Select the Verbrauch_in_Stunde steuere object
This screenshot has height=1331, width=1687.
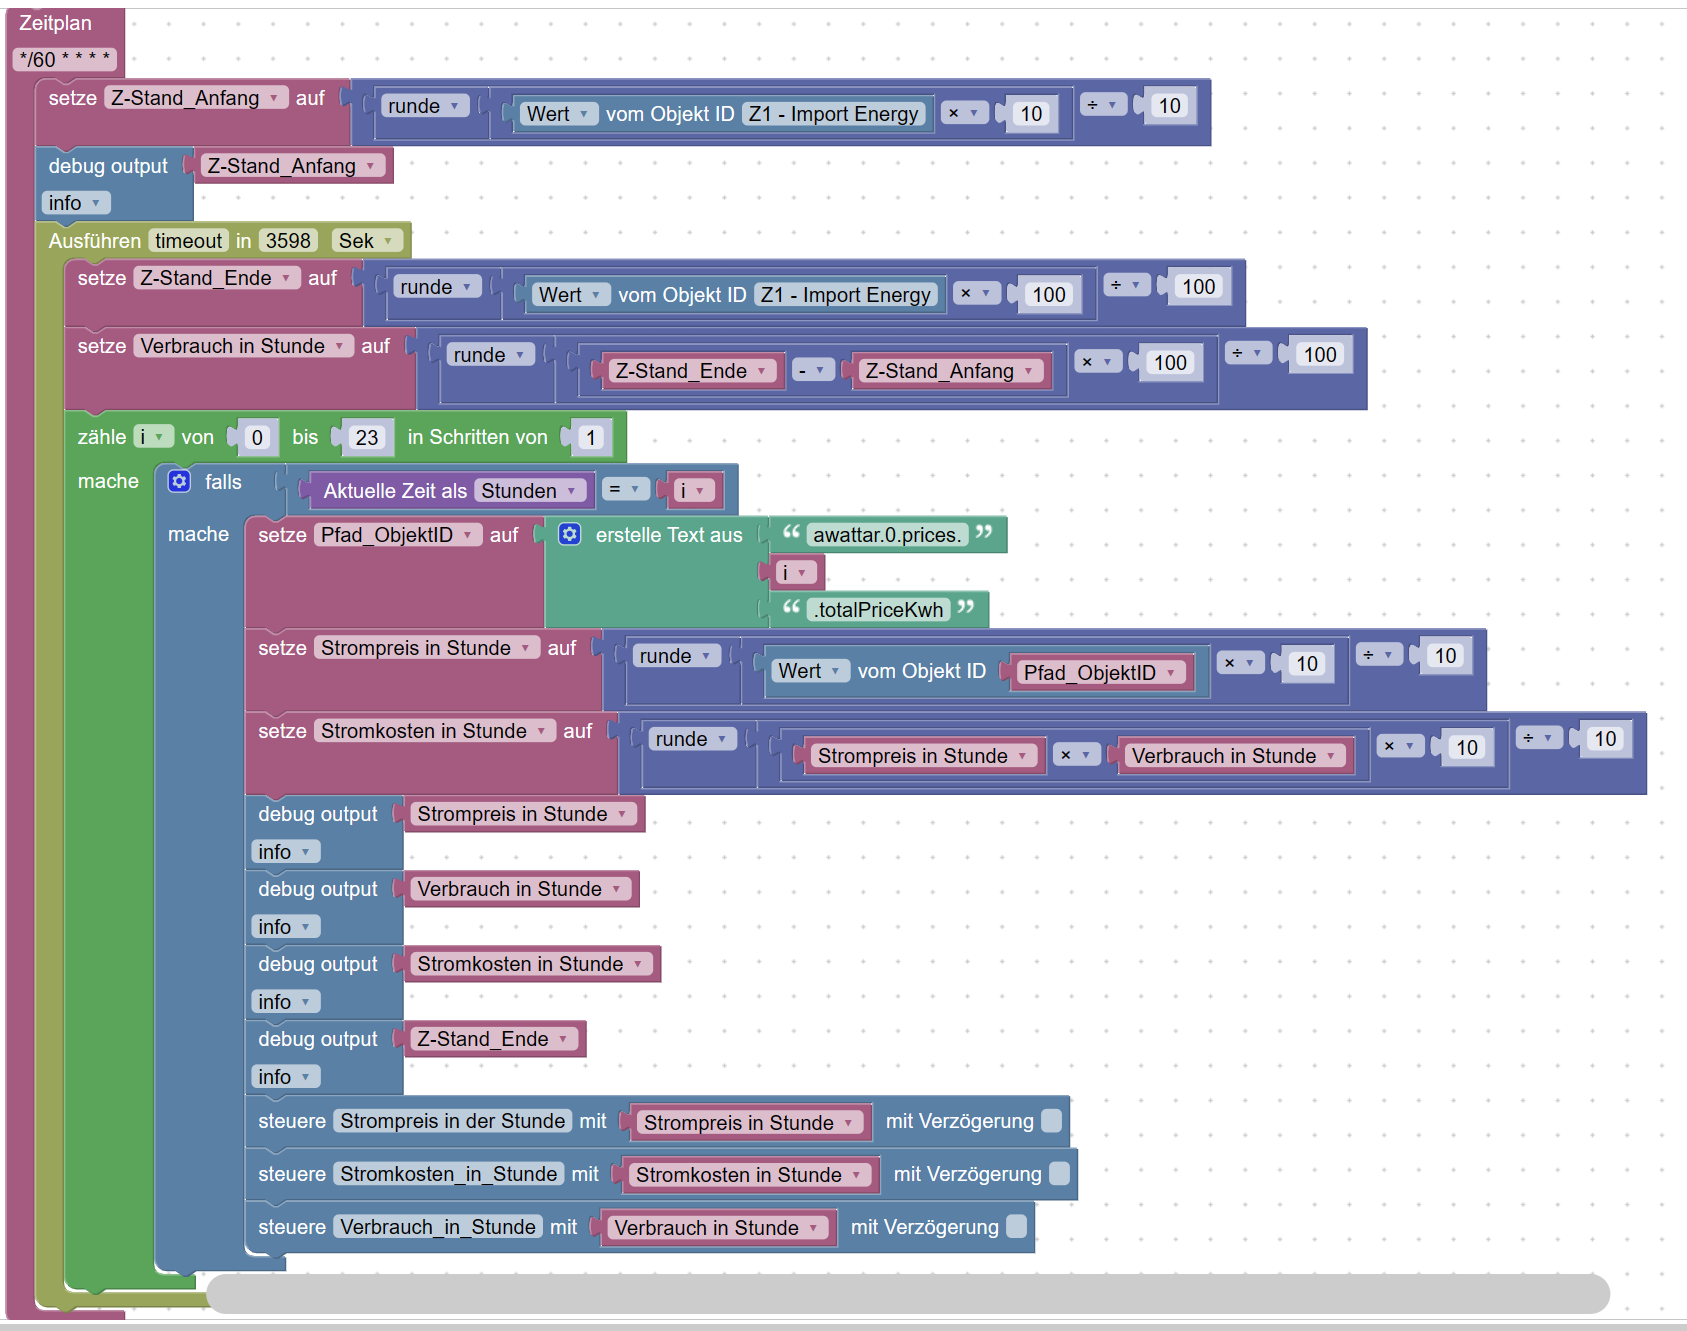click(x=438, y=1227)
